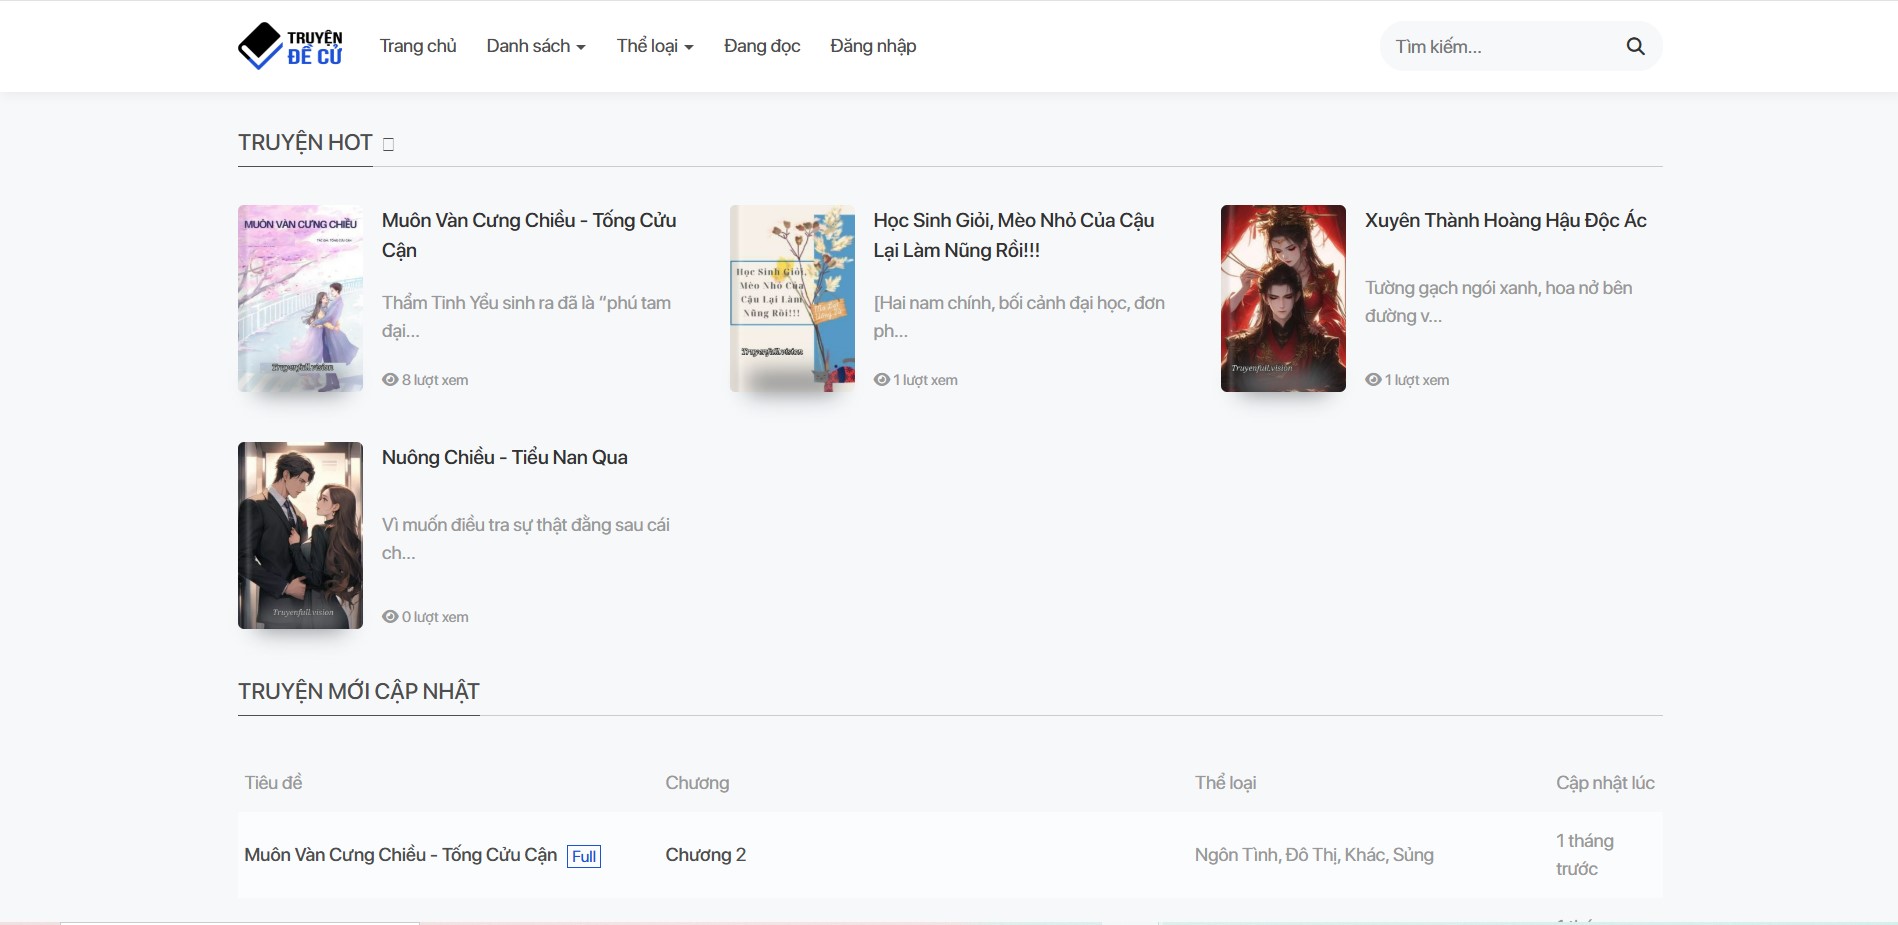Click the Truyện Đề Cử site logo

[290, 46]
